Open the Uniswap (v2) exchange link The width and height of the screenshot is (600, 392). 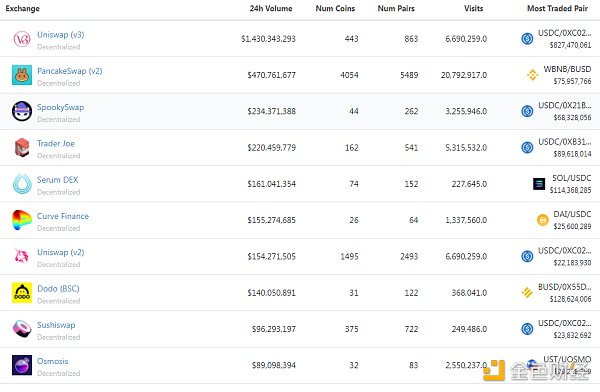pos(60,252)
